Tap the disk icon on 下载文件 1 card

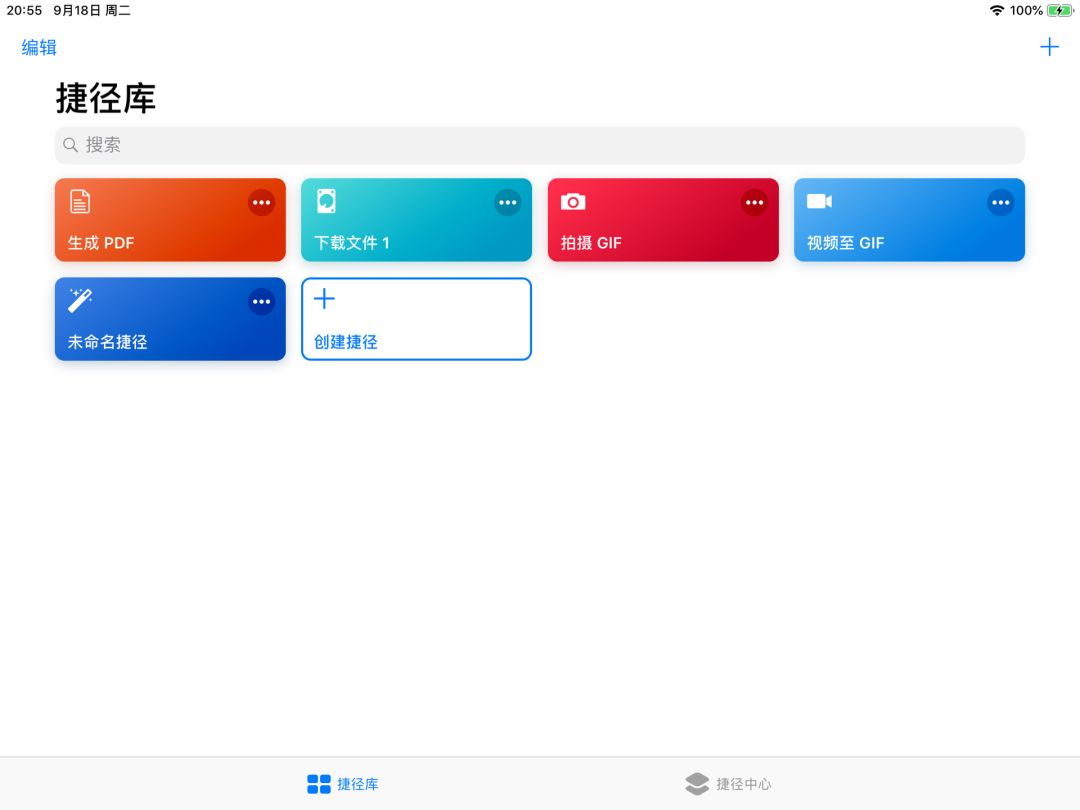pos(326,201)
